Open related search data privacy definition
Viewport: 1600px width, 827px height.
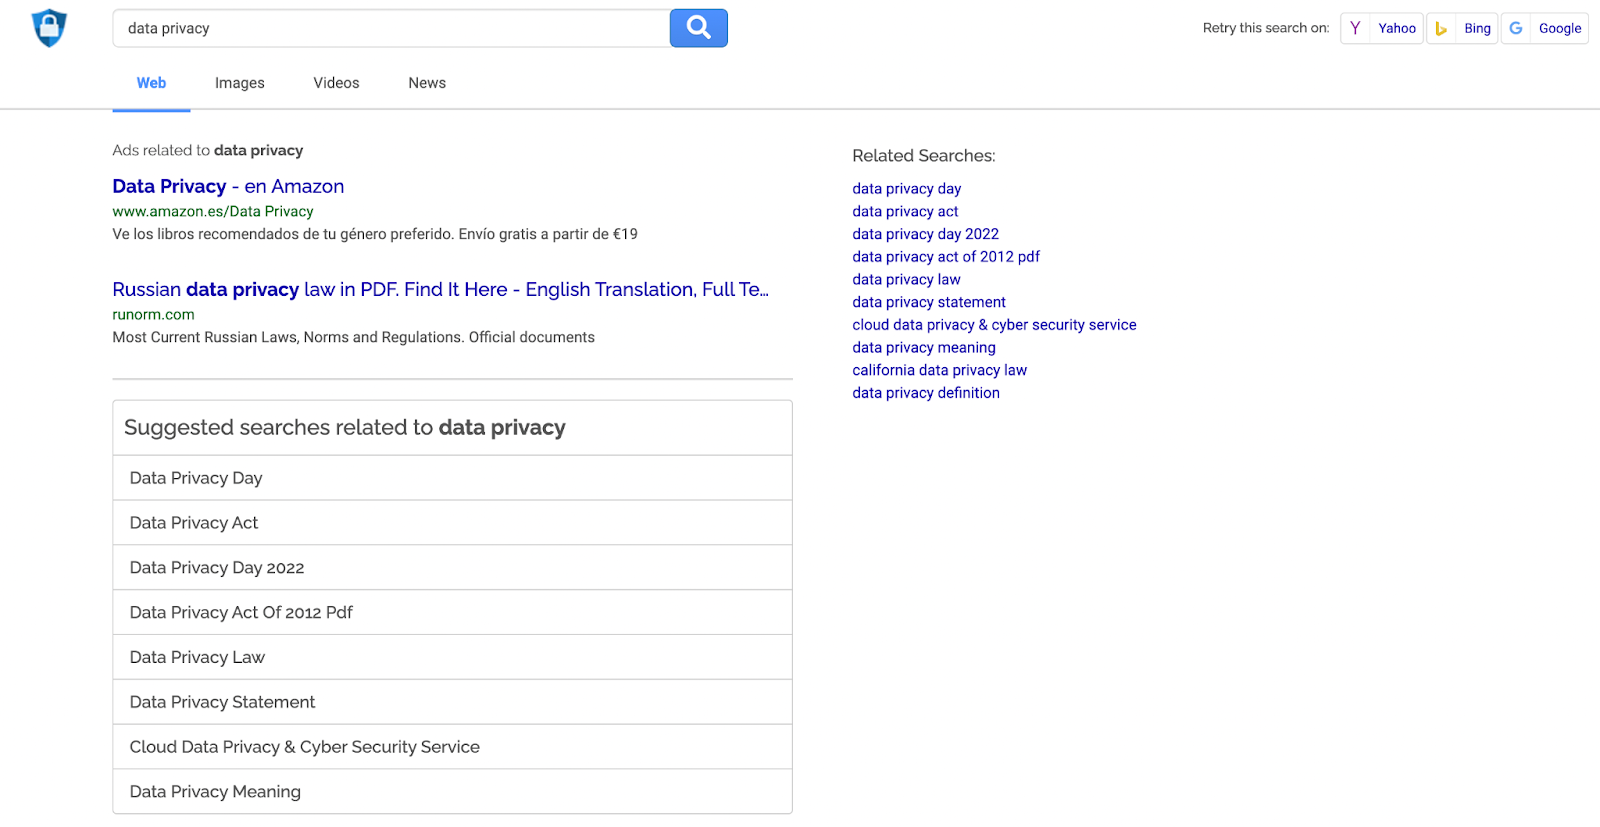[x=926, y=393]
